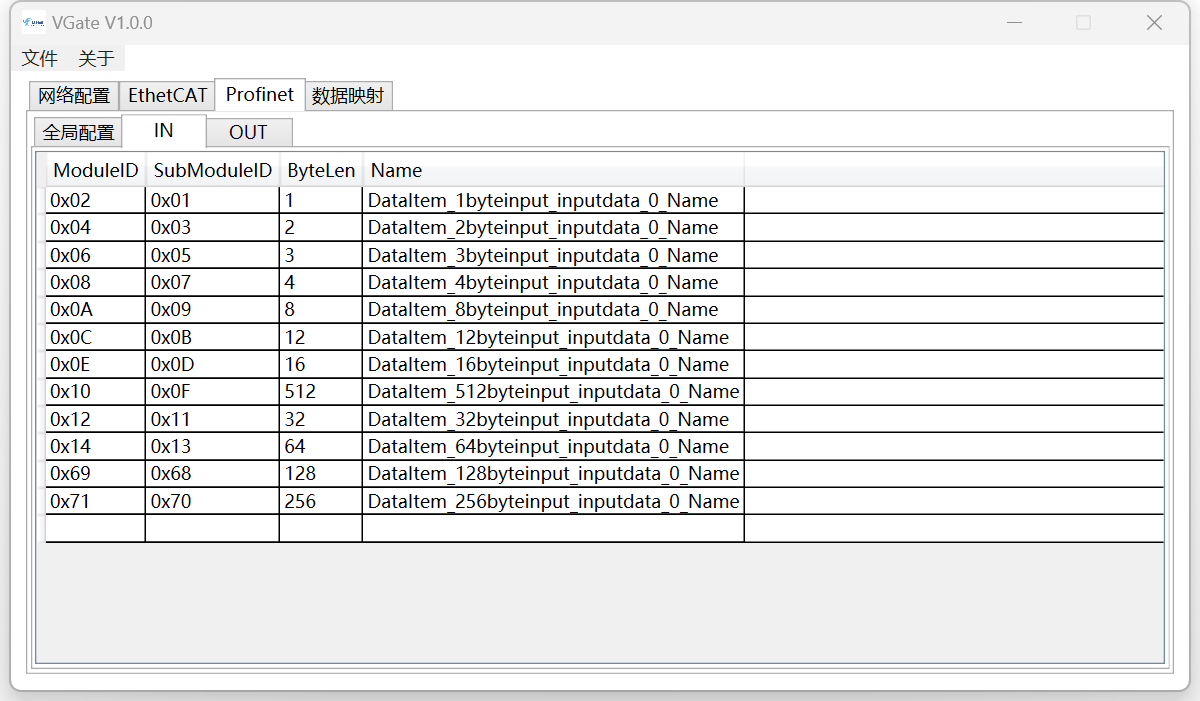Click the VGate app icon in title bar

(33, 23)
